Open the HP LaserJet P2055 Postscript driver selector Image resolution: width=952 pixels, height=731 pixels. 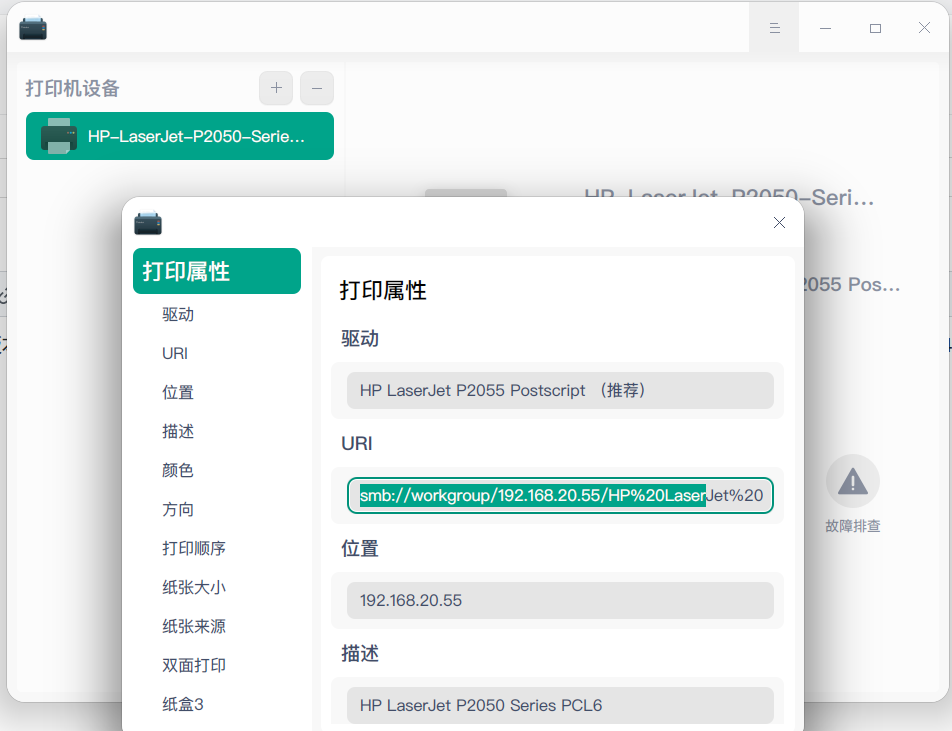click(x=560, y=390)
